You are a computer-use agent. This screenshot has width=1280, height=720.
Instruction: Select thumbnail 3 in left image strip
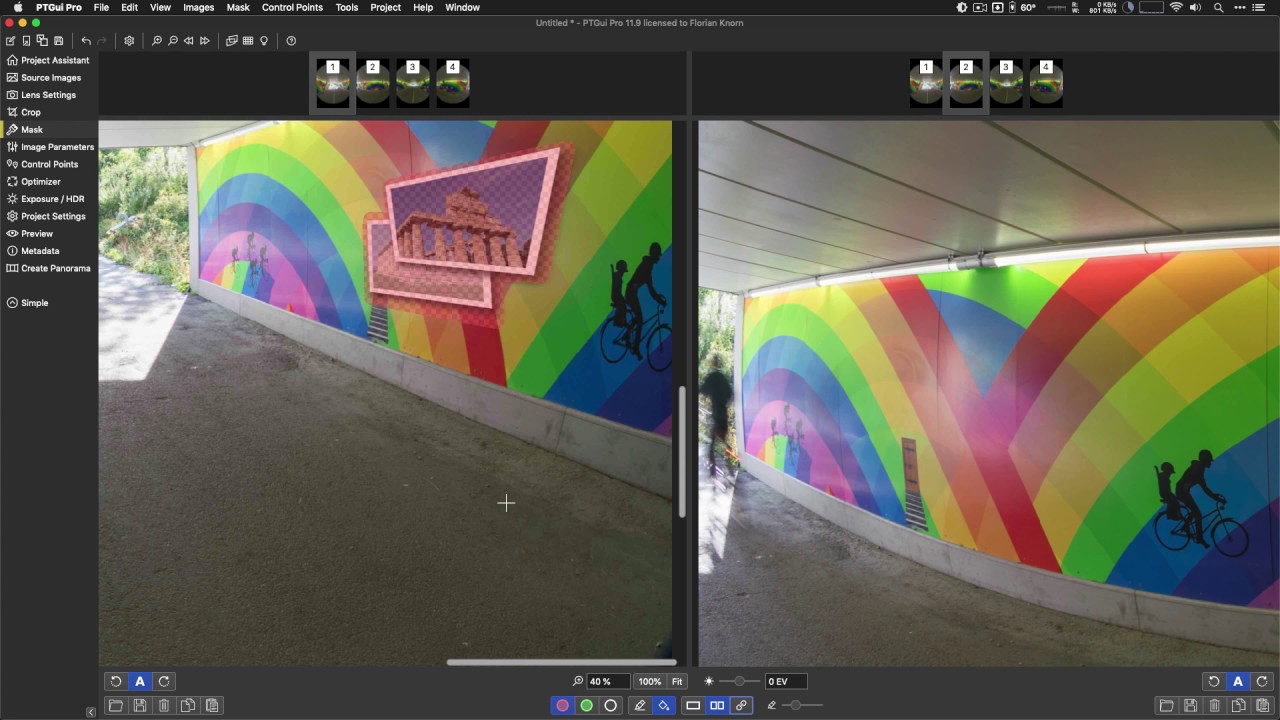coord(413,82)
